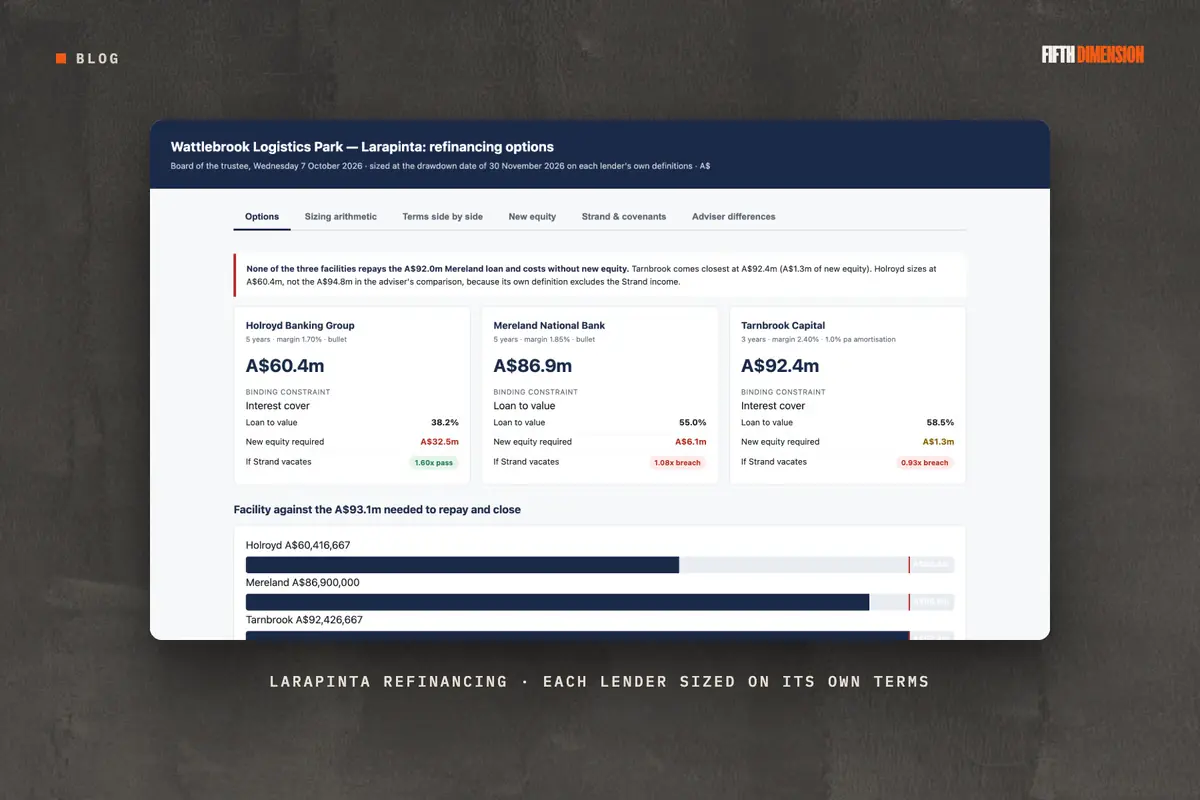This screenshot has height=800, width=1200.
Task: Click the Board of the trustee subtitle line
Action: pos(441,166)
